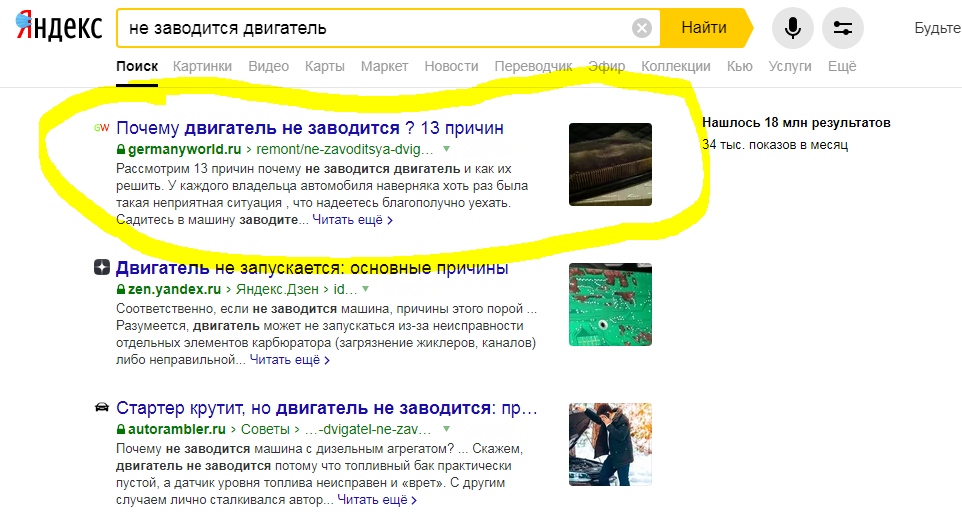Switch to the Картинки tab
The height and width of the screenshot is (529, 962).
point(202,66)
